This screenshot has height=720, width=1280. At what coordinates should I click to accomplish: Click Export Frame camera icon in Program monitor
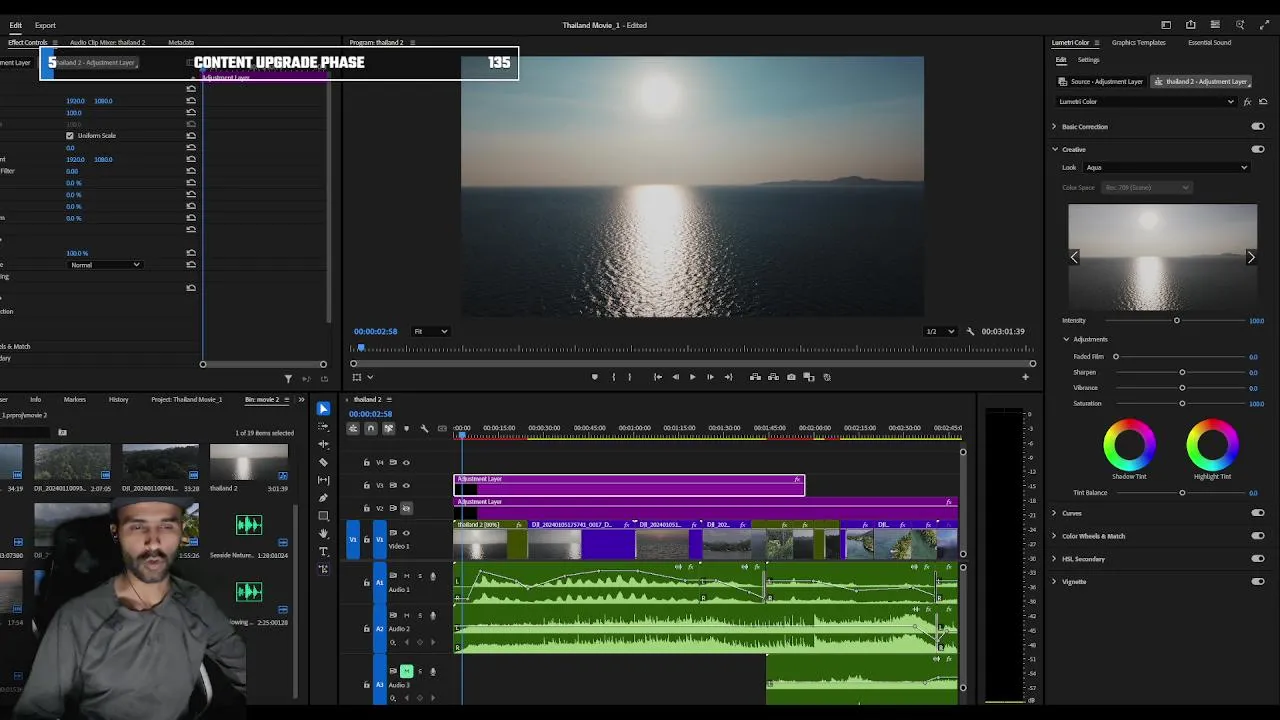click(x=791, y=377)
